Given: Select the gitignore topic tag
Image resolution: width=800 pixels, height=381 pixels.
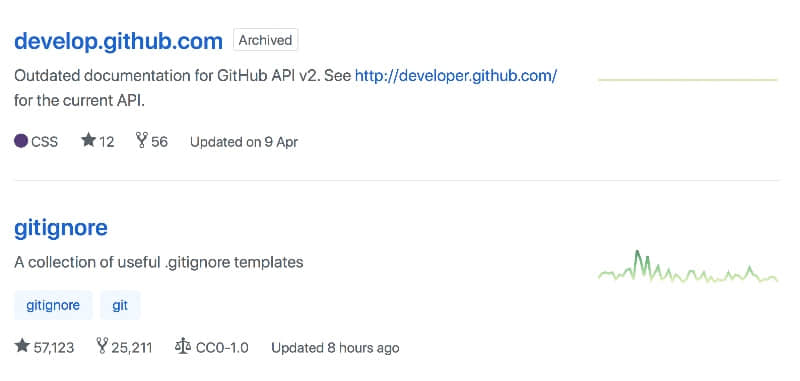Looking at the screenshot, I should click(x=53, y=306).
